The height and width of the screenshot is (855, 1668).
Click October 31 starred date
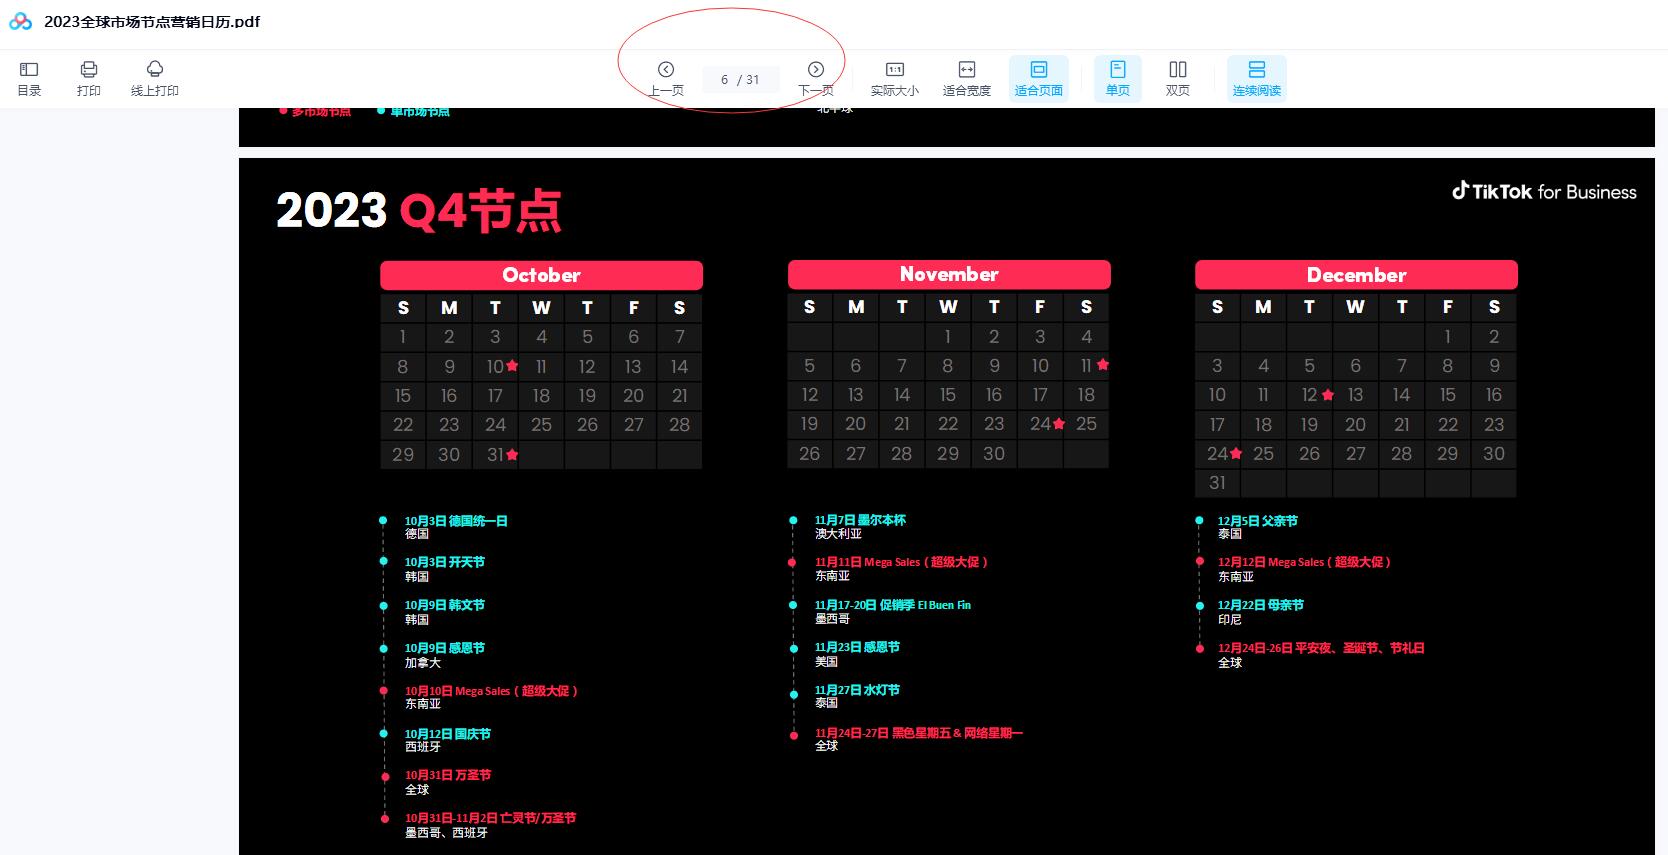pos(497,455)
